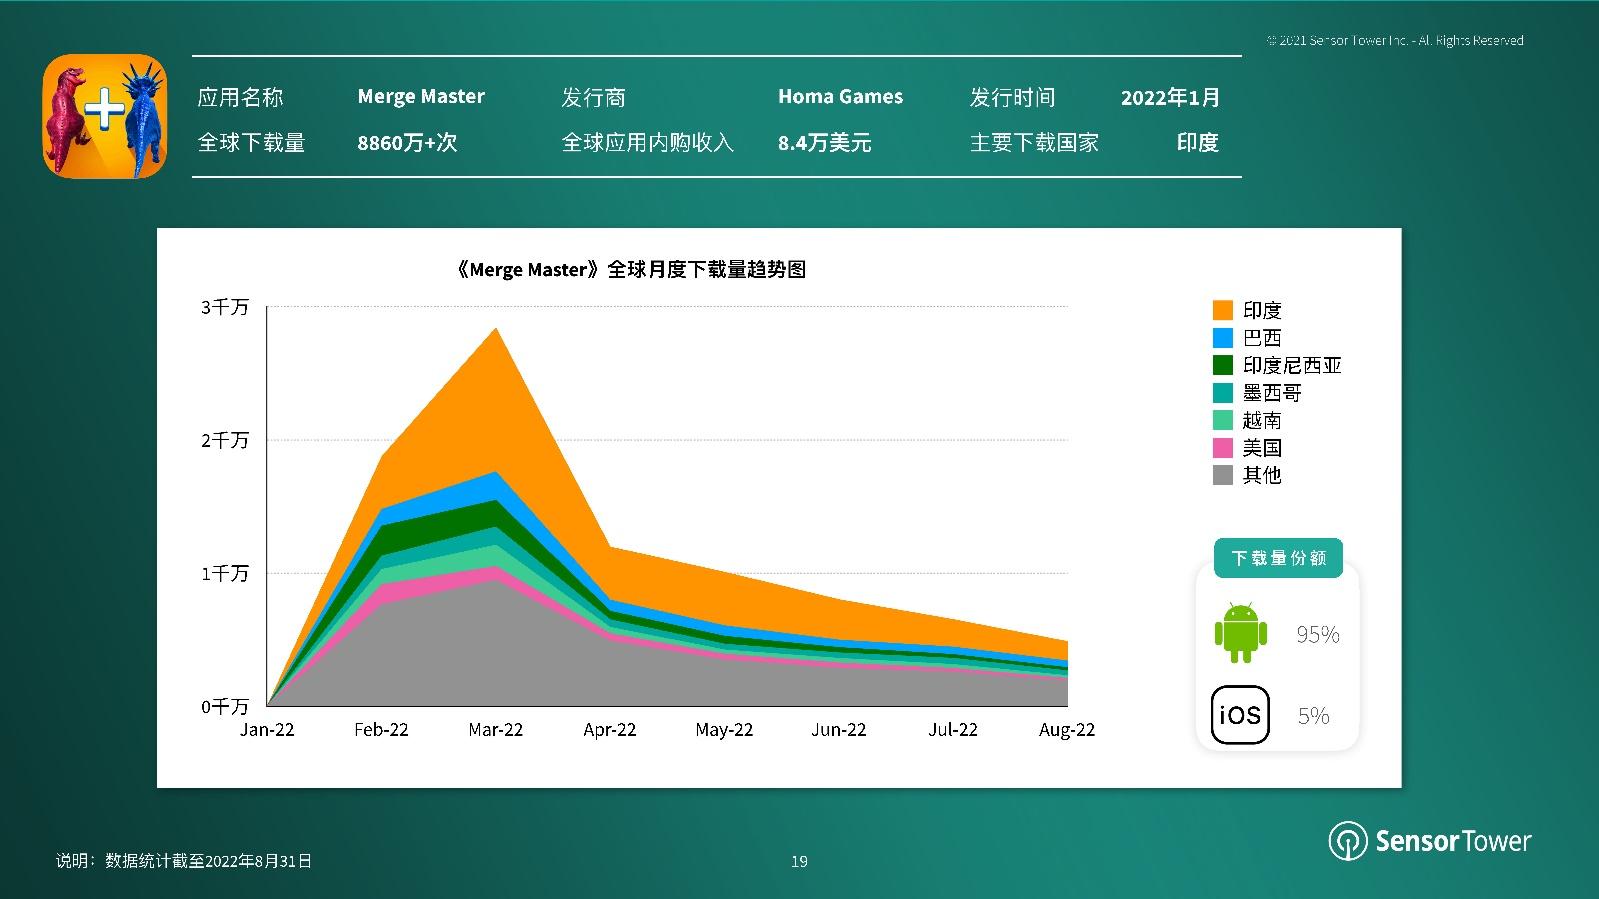Image resolution: width=1599 pixels, height=899 pixels.
Task: Click the Merge Master app name text
Action: pos(421,97)
